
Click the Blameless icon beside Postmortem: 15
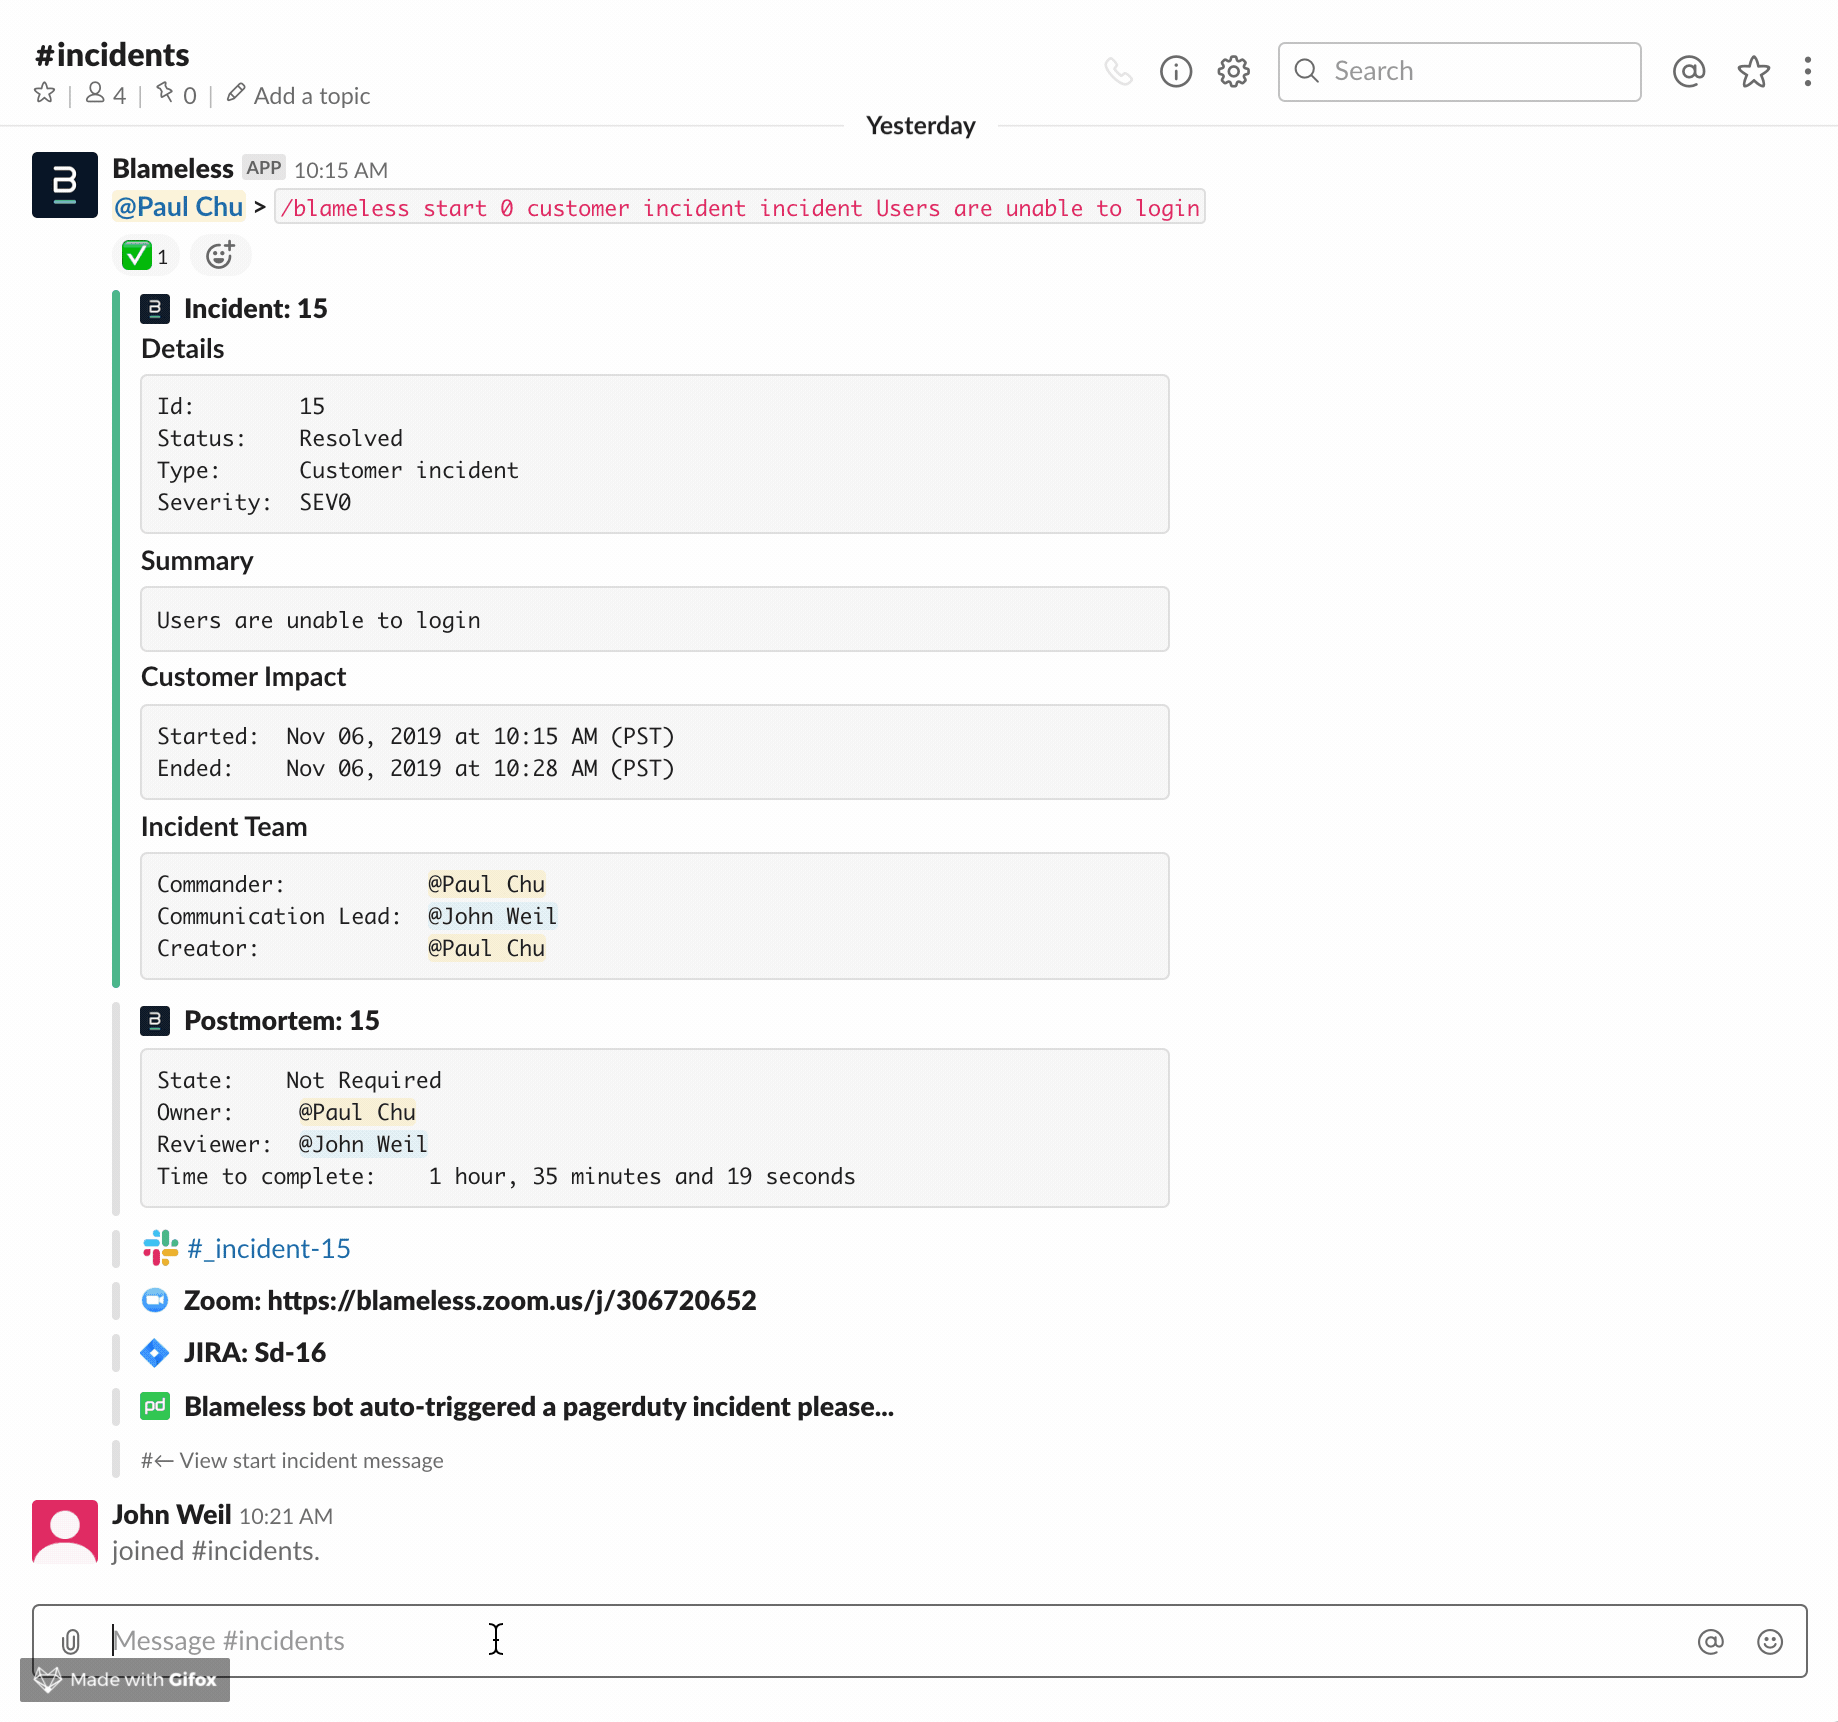pyautogui.click(x=155, y=1021)
